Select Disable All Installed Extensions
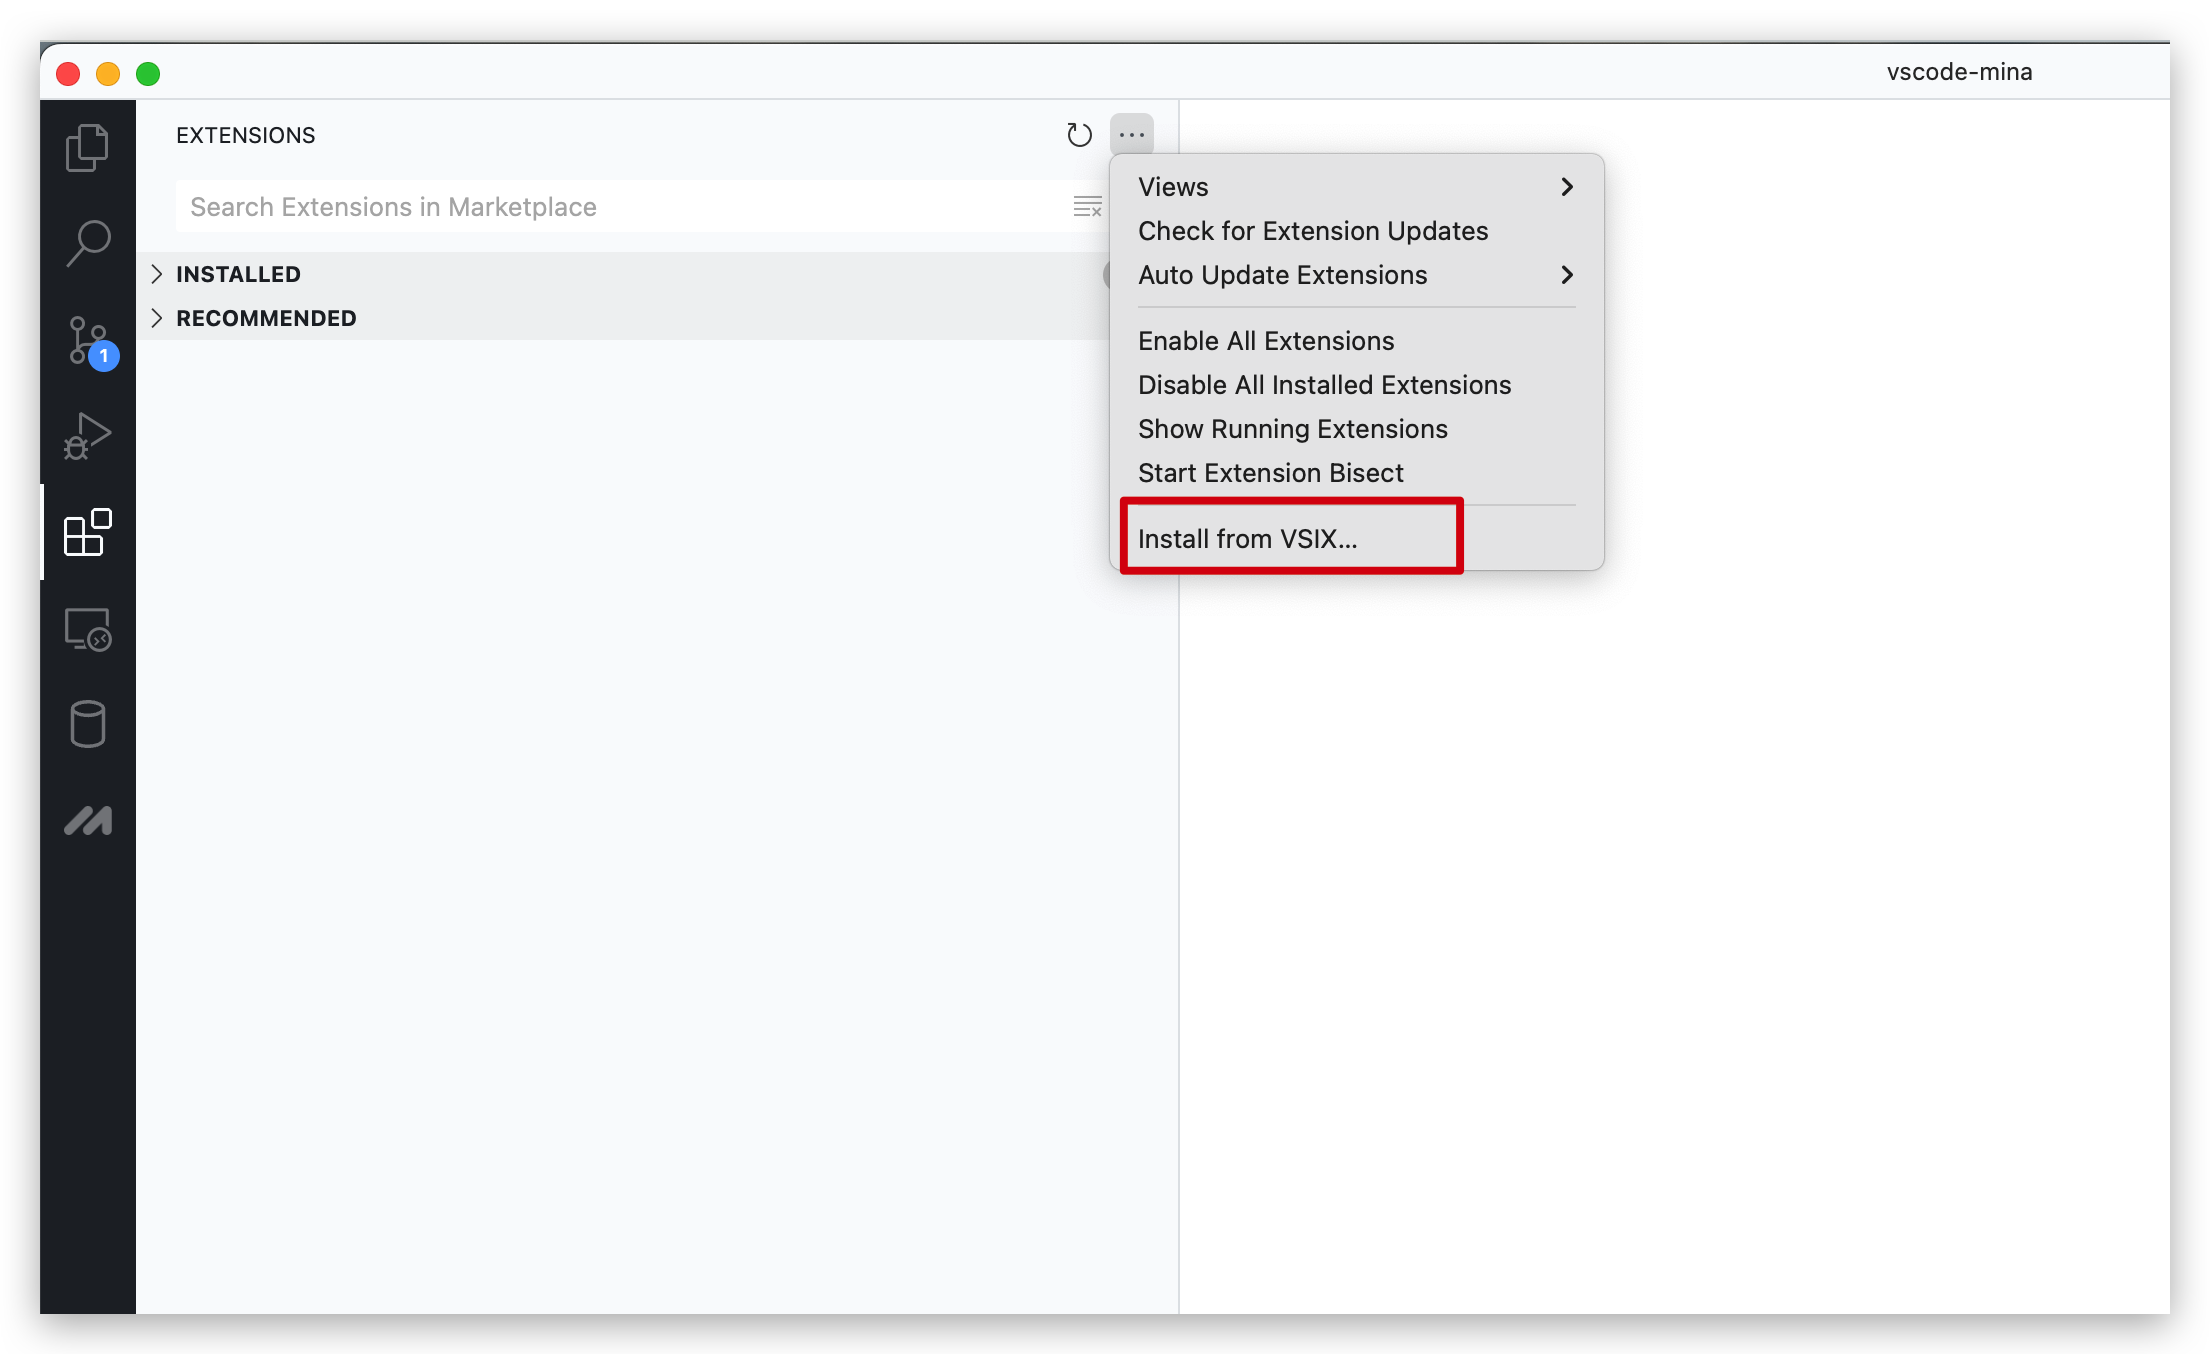This screenshot has height=1354, width=2210. (1357, 385)
